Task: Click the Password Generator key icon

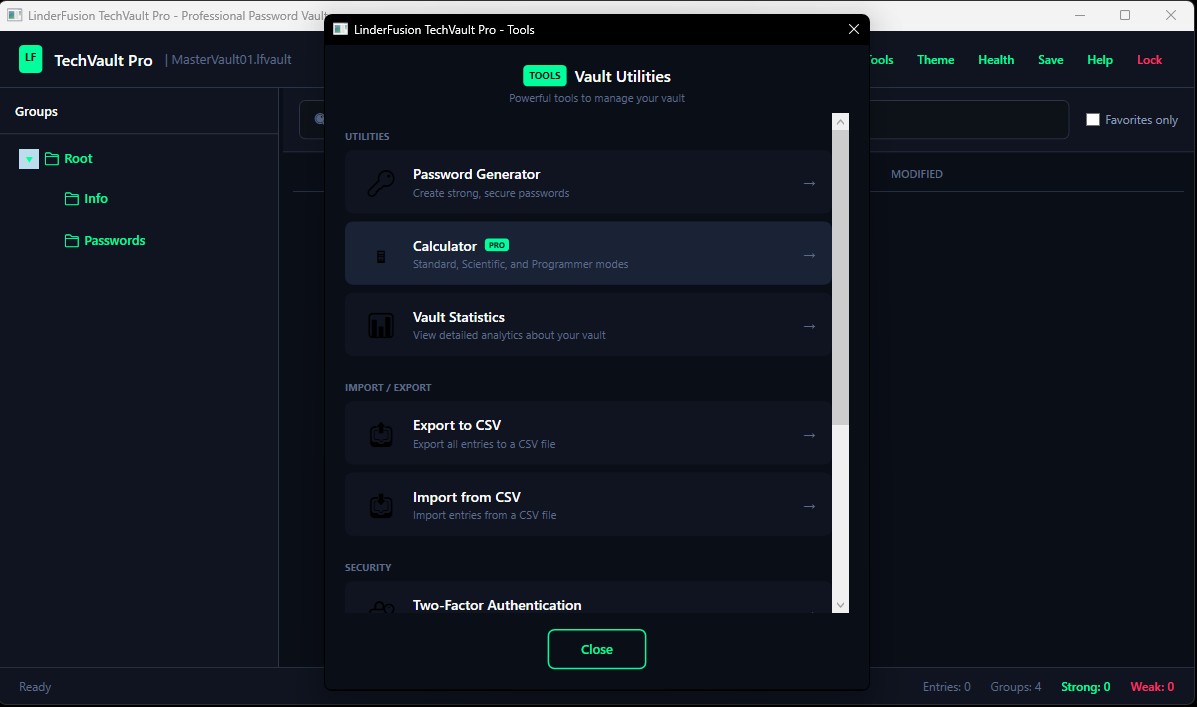Action: (381, 183)
